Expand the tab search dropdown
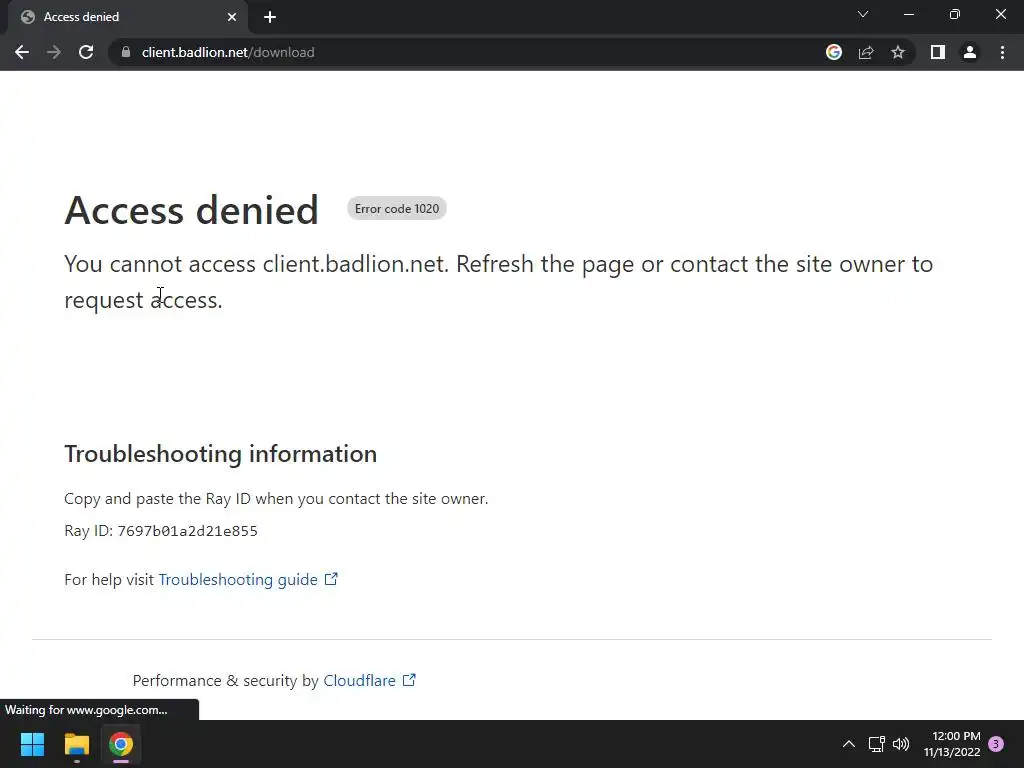 [x=863, y=14]
